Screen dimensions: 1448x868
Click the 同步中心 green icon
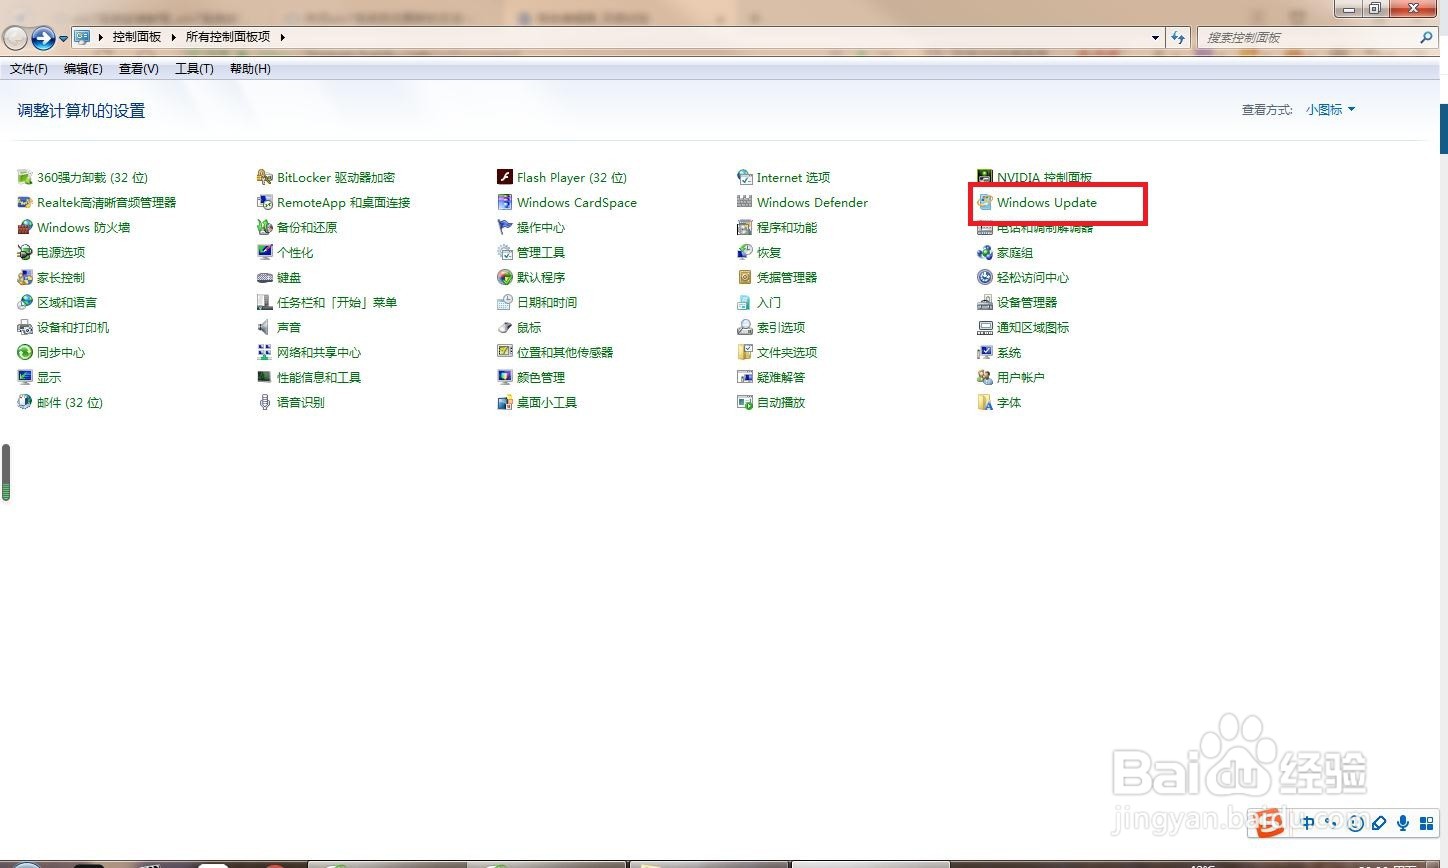pyautogui.click(x=25, y=352)
